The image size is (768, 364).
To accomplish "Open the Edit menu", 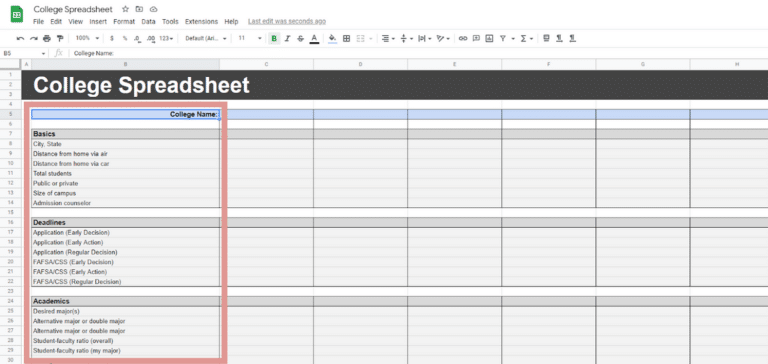I will [56, 22].
